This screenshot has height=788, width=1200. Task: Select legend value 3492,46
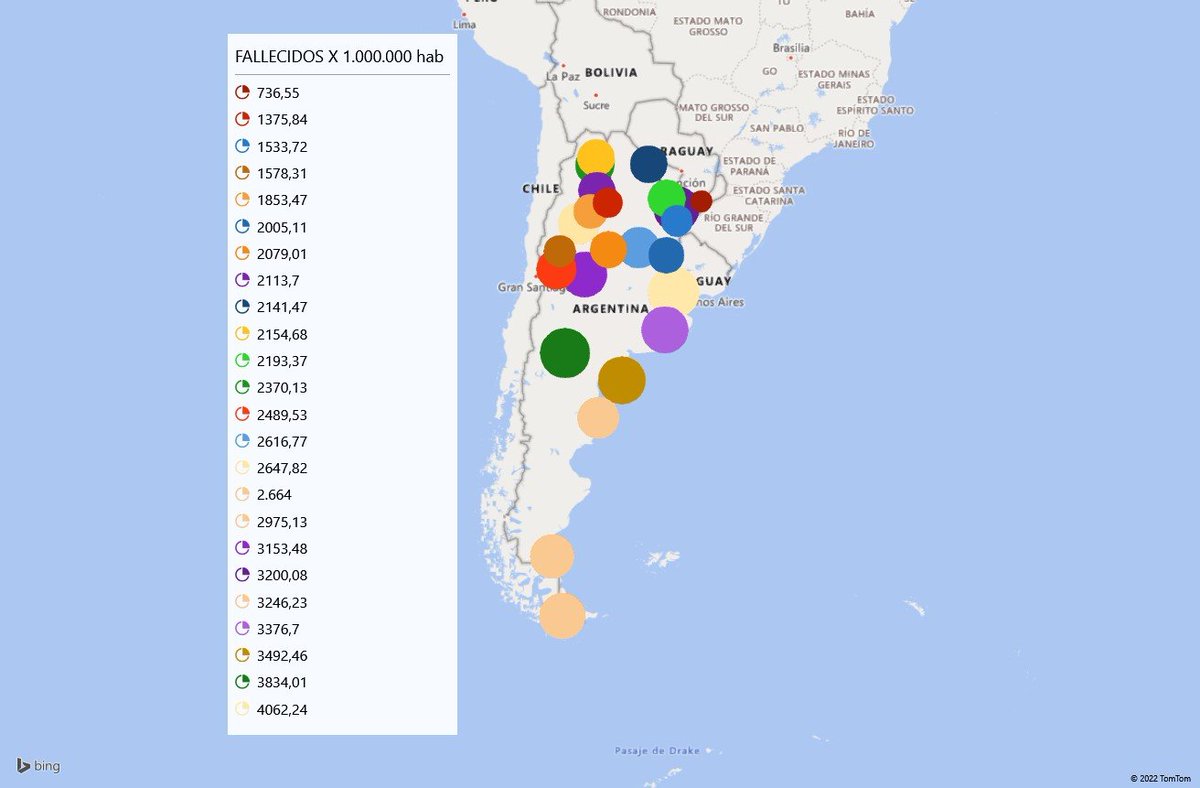tap(282, 656)
